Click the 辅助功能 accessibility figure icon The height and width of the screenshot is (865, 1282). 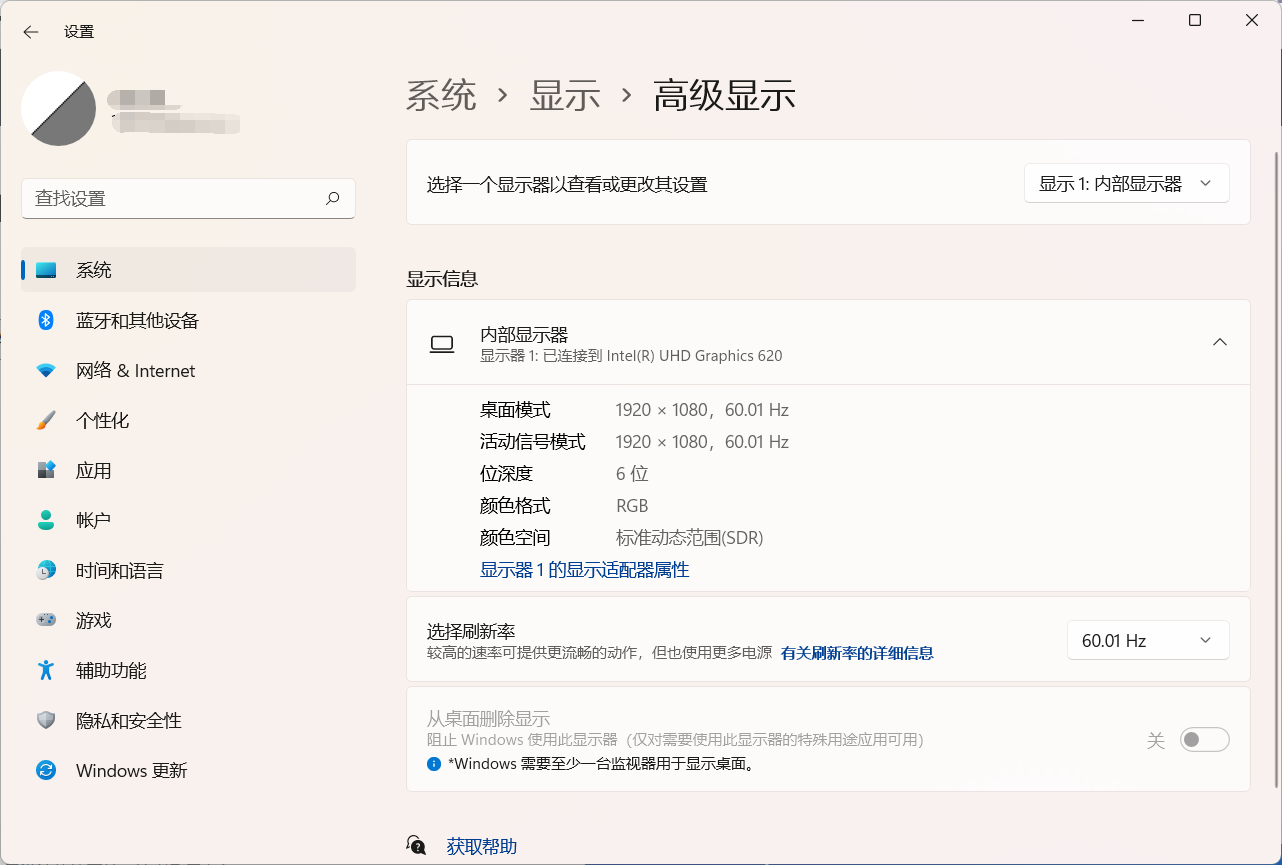point(46,670)
